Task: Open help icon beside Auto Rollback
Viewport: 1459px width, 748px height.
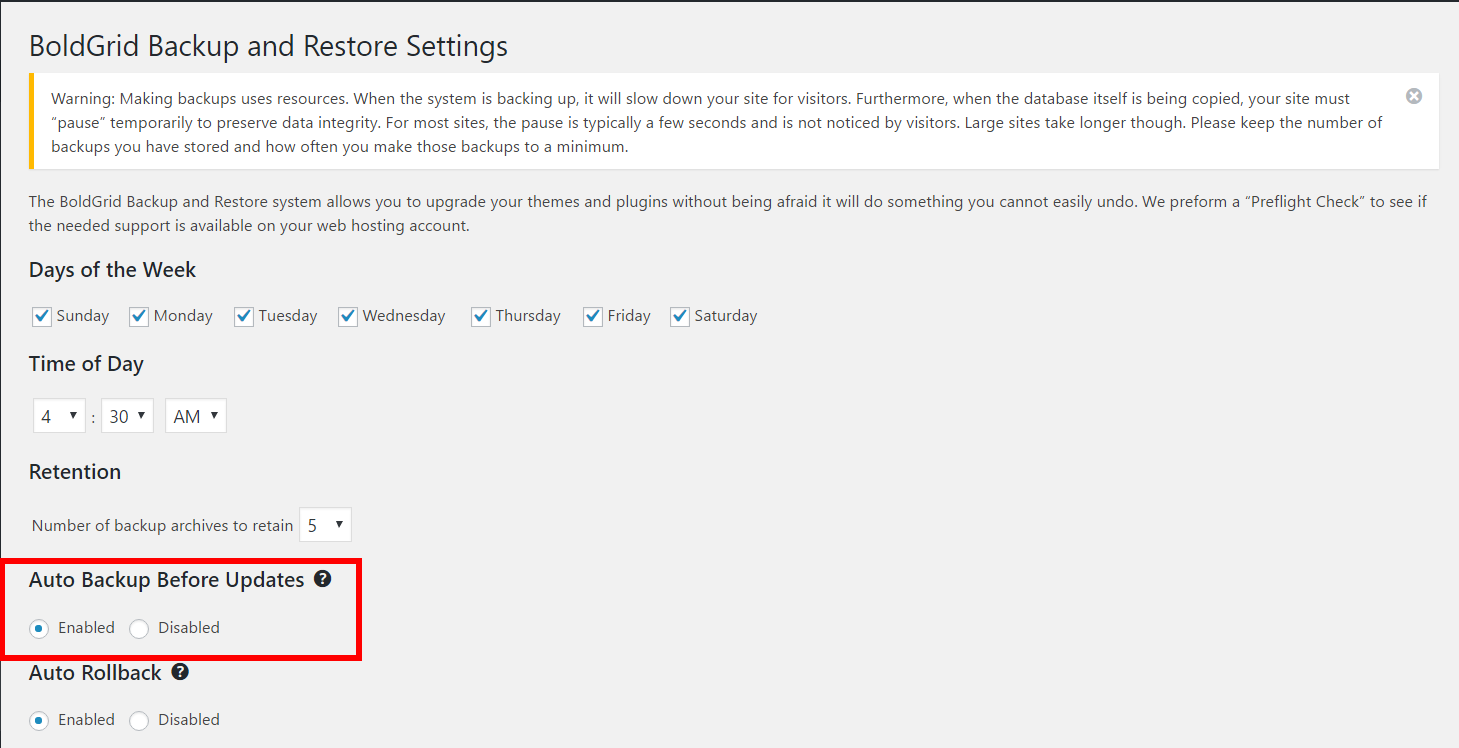Action: coord(180,672)
